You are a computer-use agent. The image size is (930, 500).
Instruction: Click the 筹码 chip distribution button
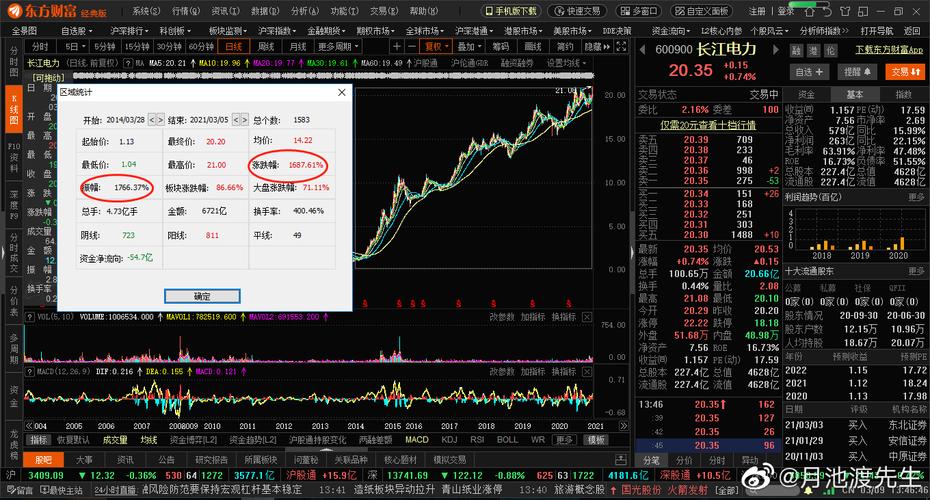click(501, 46)
